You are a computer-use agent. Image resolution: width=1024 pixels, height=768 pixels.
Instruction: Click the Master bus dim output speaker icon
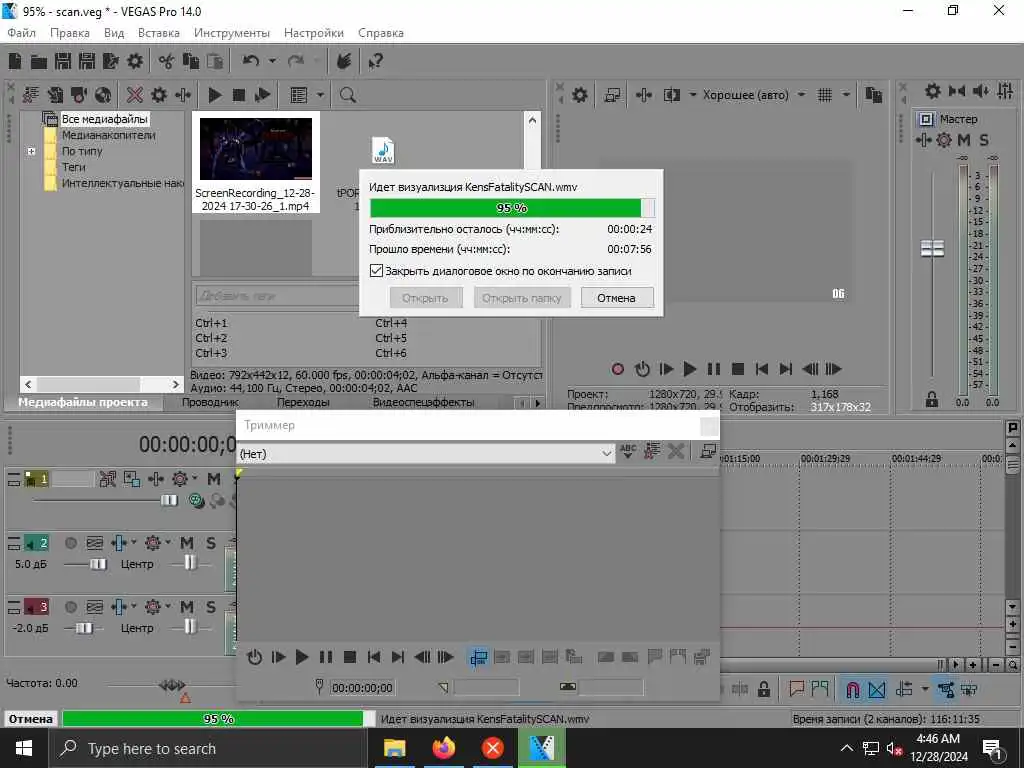coord(981,91)
